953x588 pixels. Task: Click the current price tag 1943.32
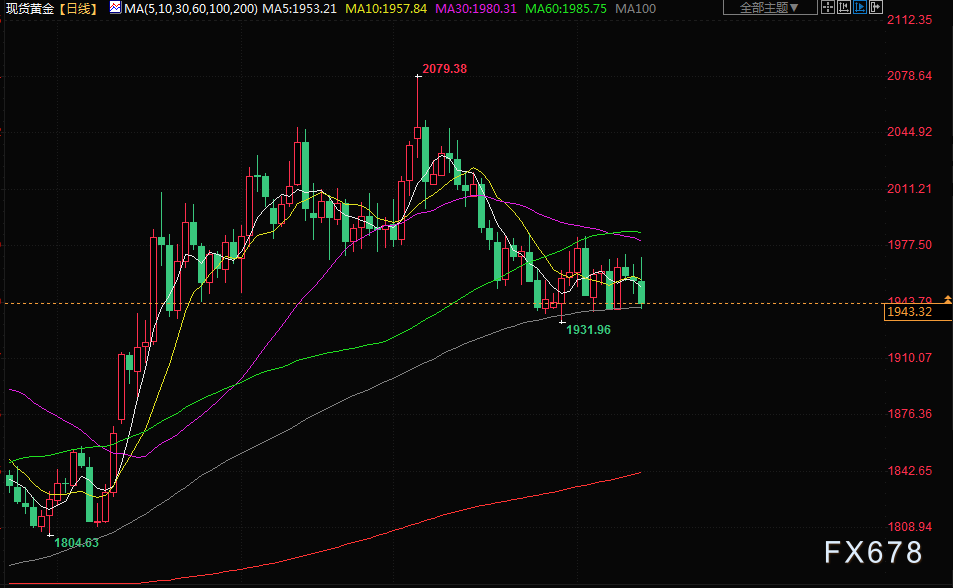[x=909, y=313]
